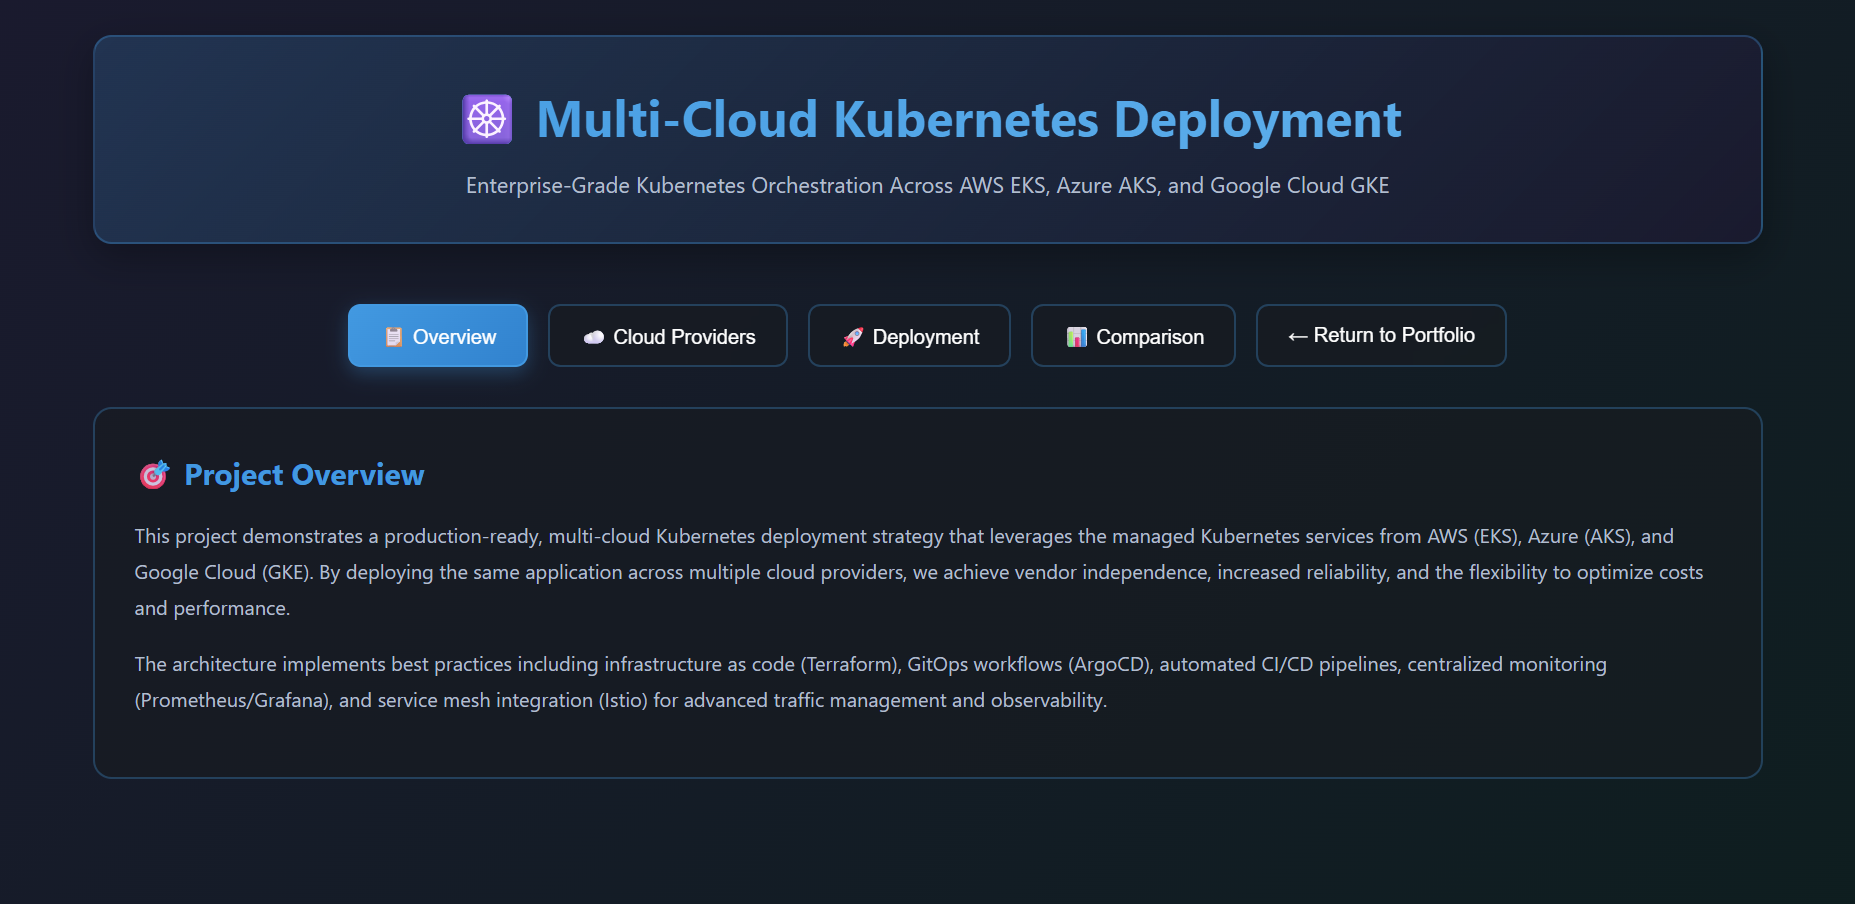
Task: Click the dart target icon near Project Overview
Action: coord(153,475)
